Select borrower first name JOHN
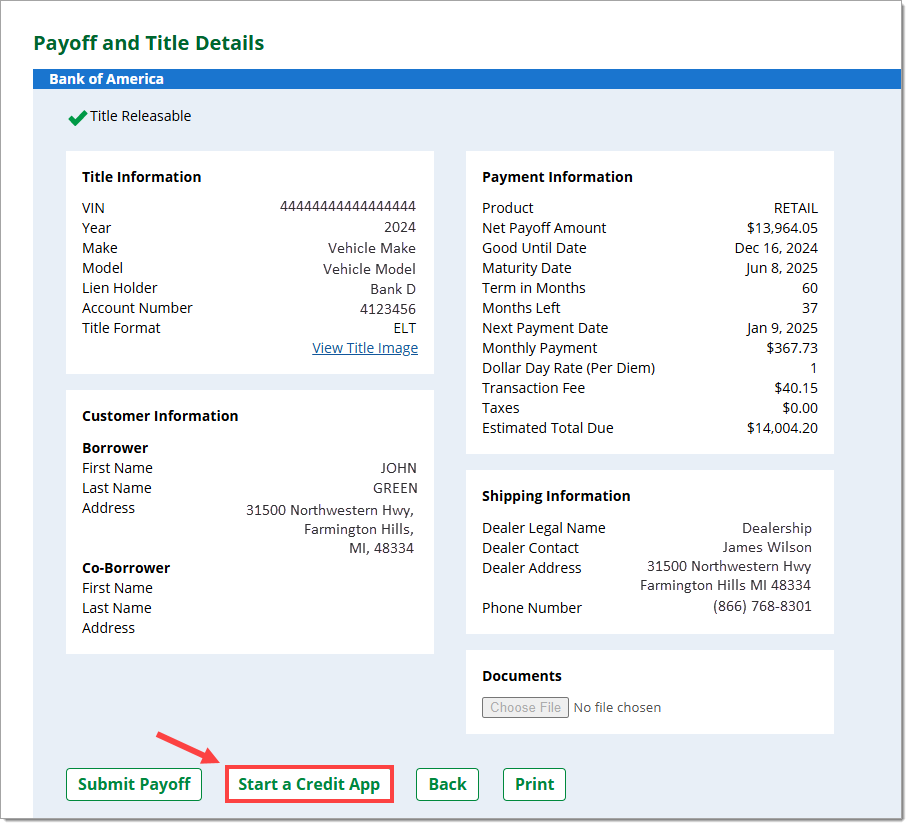This screenshot has width=909, height=826. [x=398, y=468]
